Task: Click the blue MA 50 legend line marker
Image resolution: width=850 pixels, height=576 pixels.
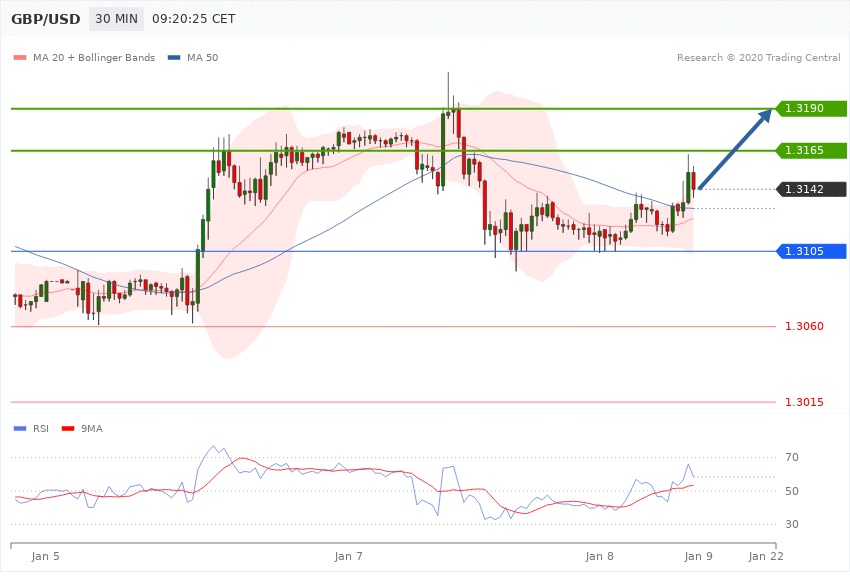Action: pyautogui.click(x=174, y=58)
